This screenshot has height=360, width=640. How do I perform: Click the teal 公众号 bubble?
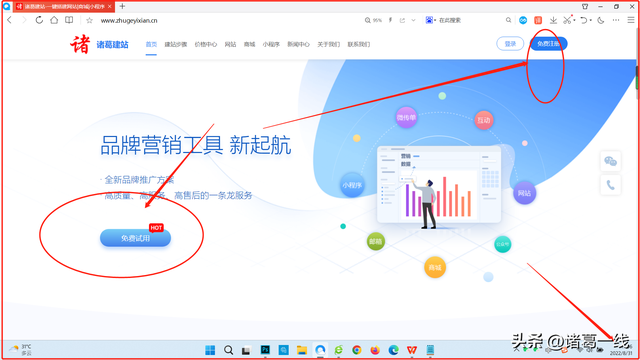coord(502,244)
